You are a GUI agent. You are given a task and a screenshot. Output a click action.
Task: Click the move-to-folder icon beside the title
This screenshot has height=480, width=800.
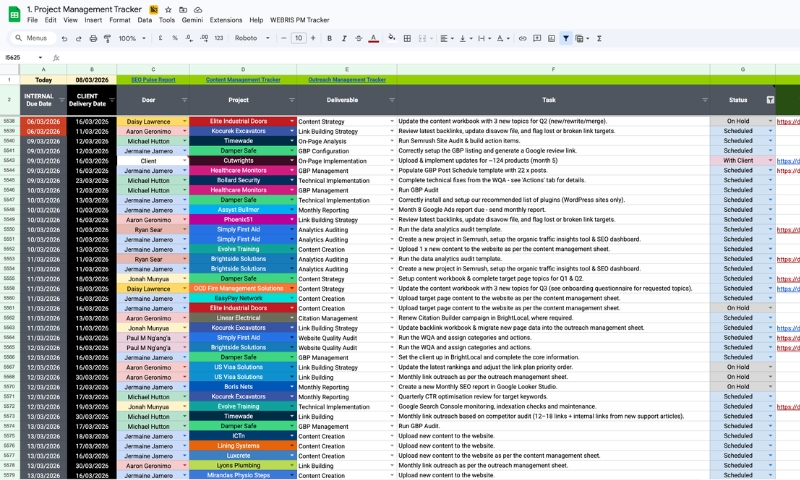pyautogui.click(x=183, y=10)
